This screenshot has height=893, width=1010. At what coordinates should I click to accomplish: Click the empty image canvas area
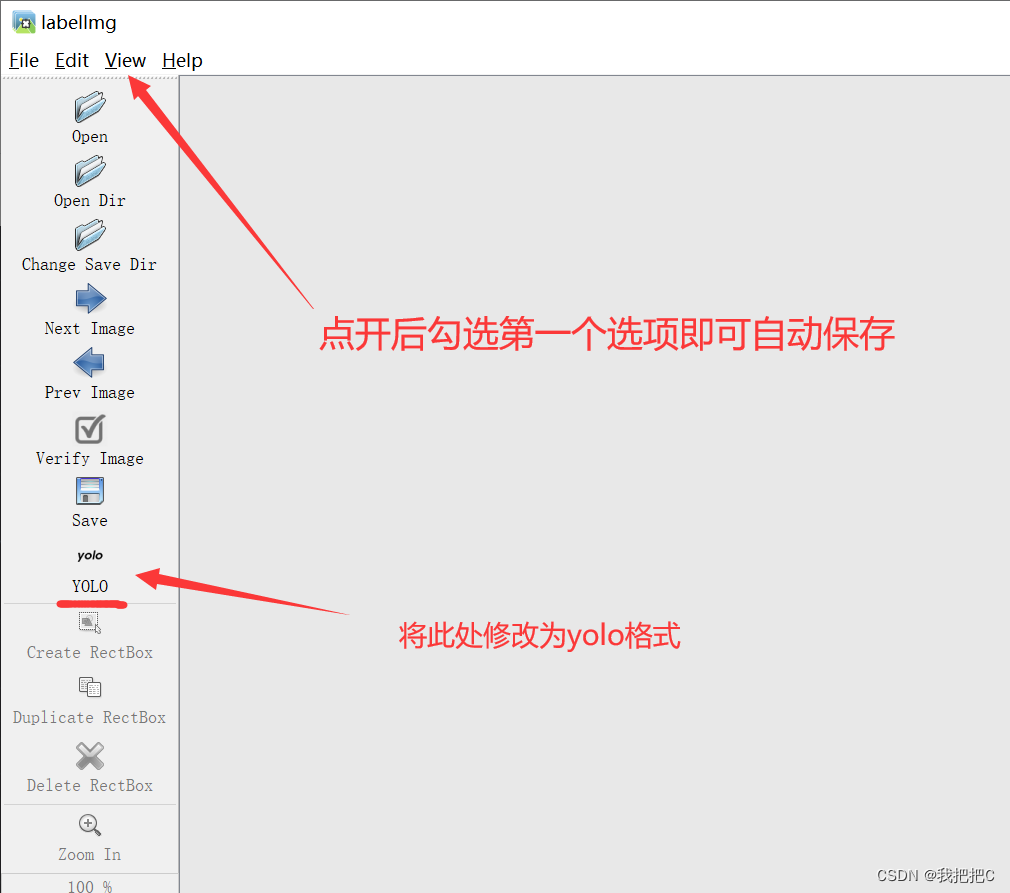pos(594,483)
